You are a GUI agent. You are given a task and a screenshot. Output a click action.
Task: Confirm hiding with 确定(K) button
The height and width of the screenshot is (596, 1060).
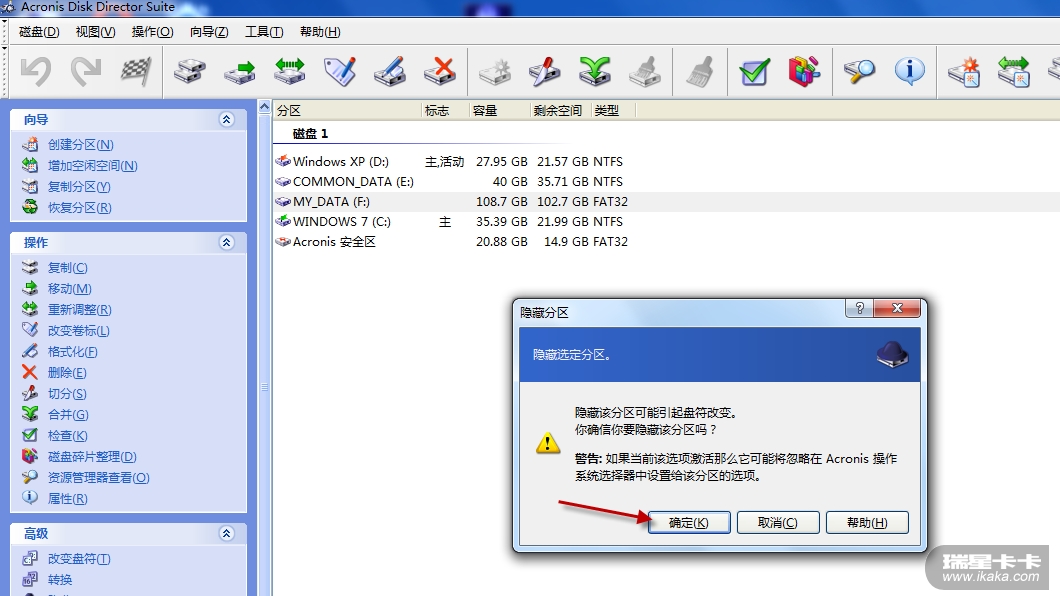click(x=689, y=522)
